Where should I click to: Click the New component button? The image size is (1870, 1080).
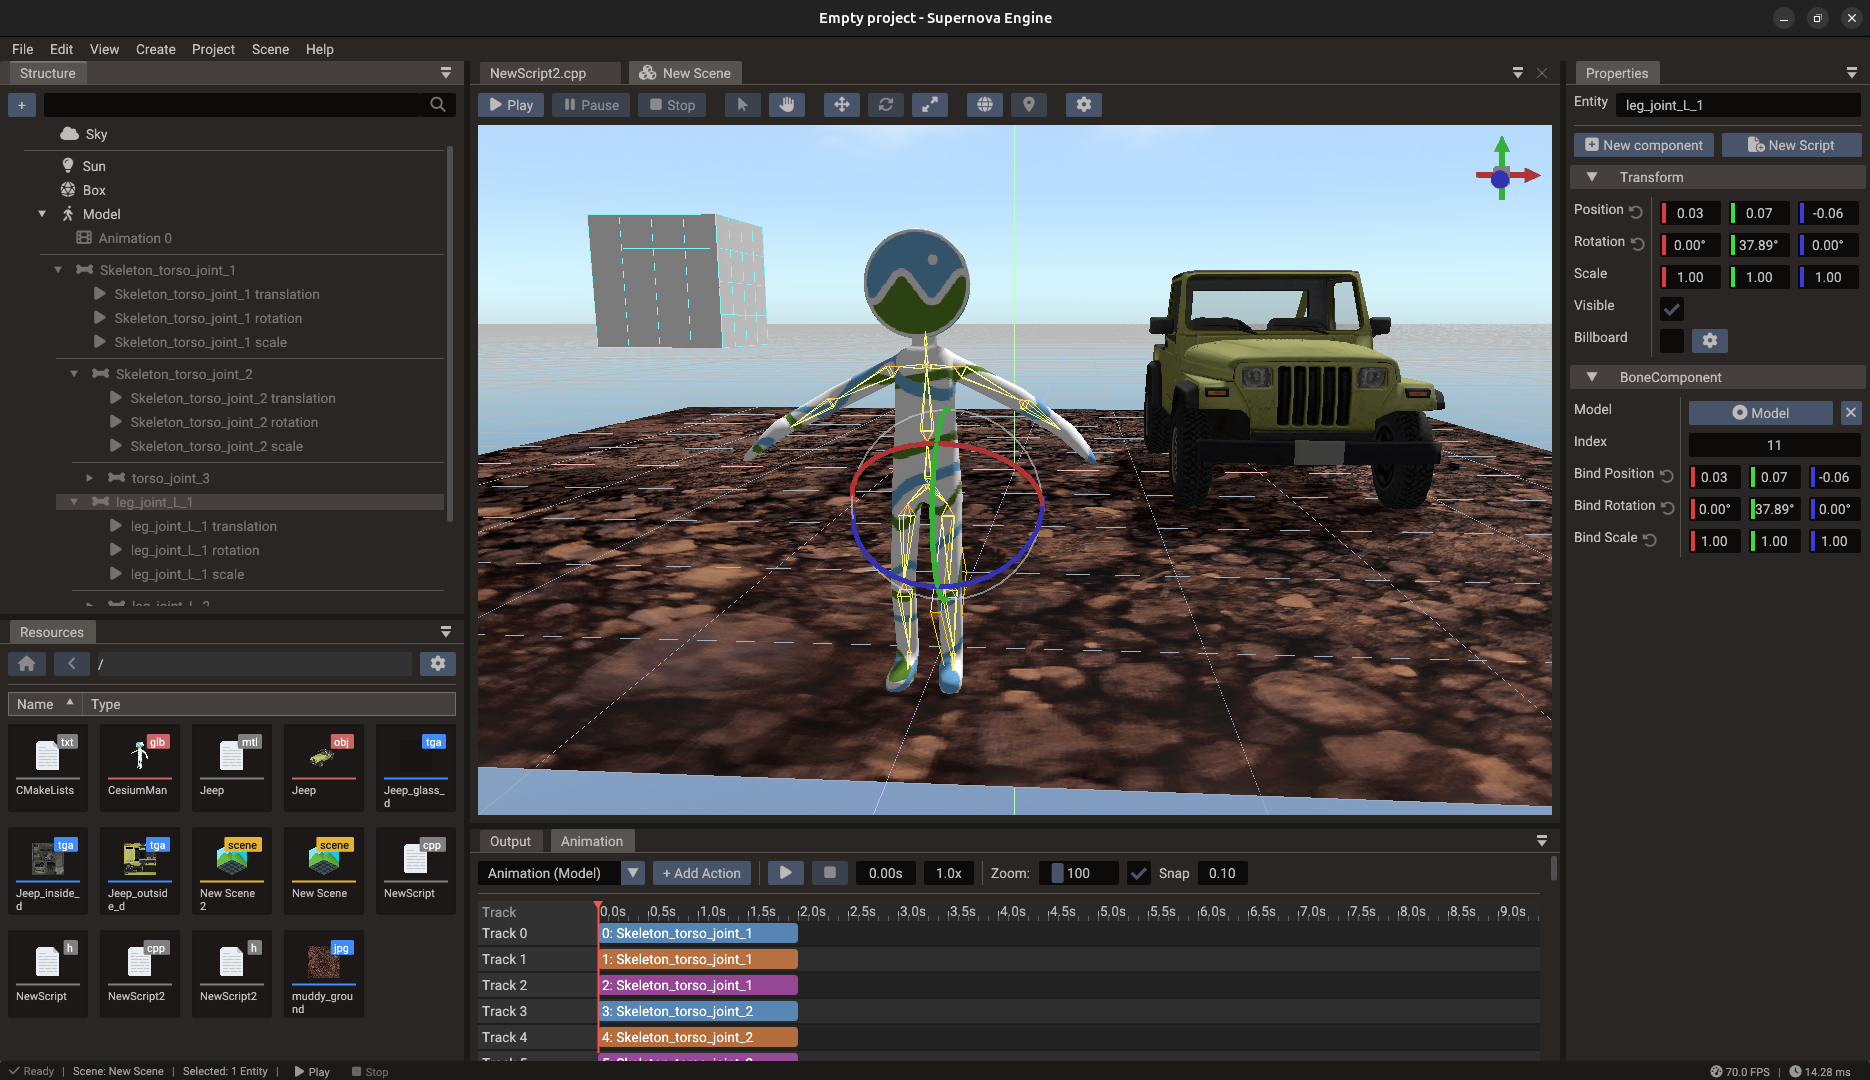1642,145
